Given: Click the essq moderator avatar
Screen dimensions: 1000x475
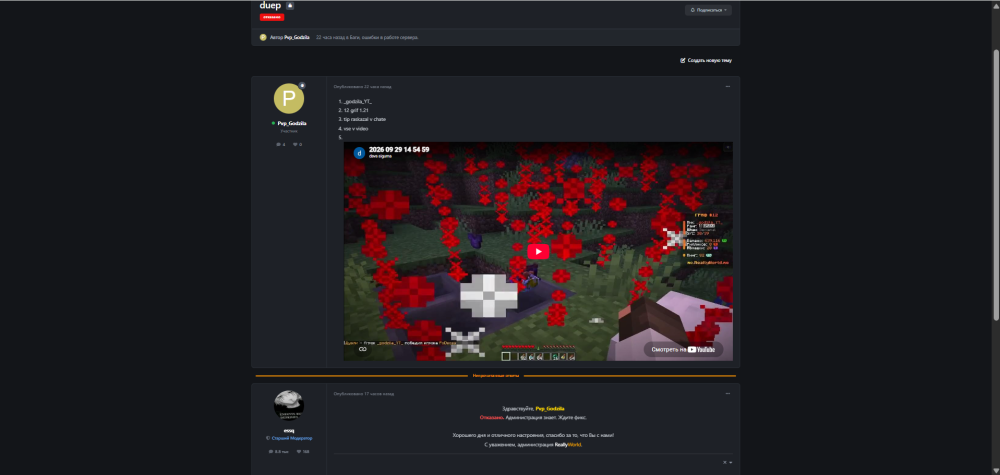Looking at the screenshot, I should pos(289,406).
